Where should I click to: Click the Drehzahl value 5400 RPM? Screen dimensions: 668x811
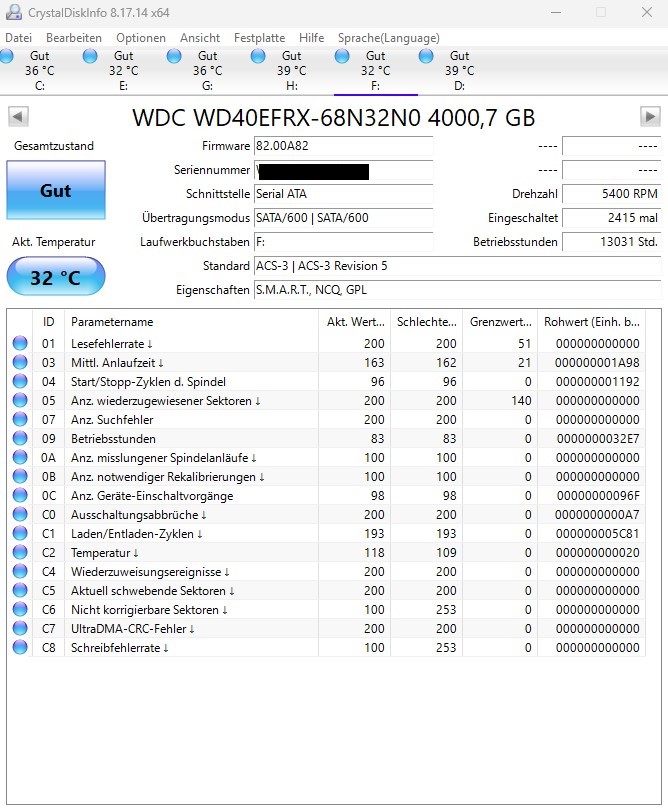pos(612,194)
